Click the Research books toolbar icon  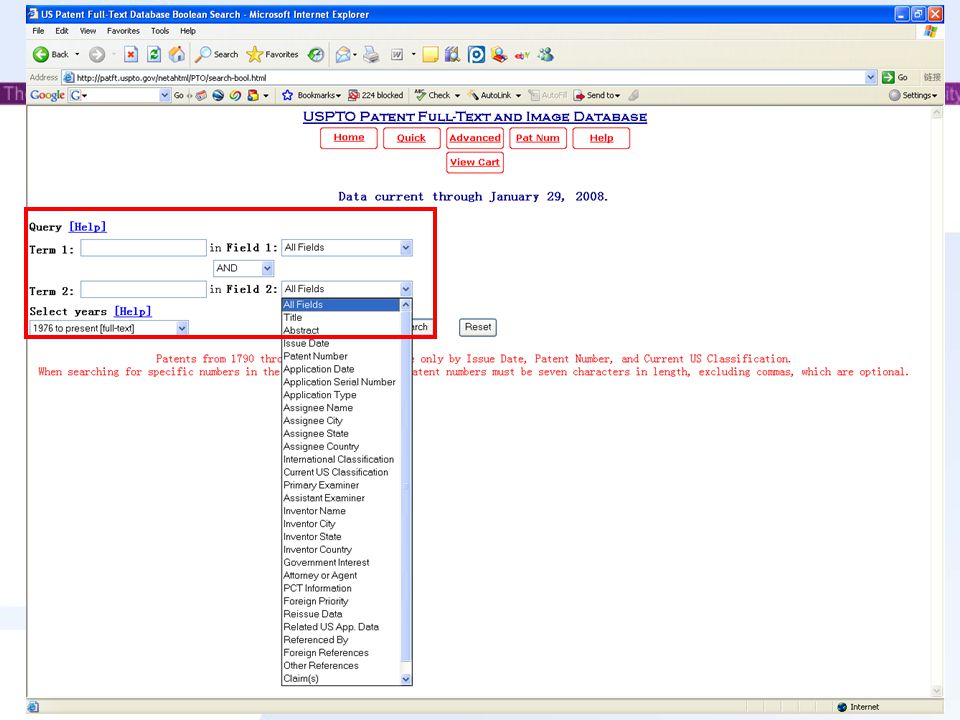[x=452, y=54]
